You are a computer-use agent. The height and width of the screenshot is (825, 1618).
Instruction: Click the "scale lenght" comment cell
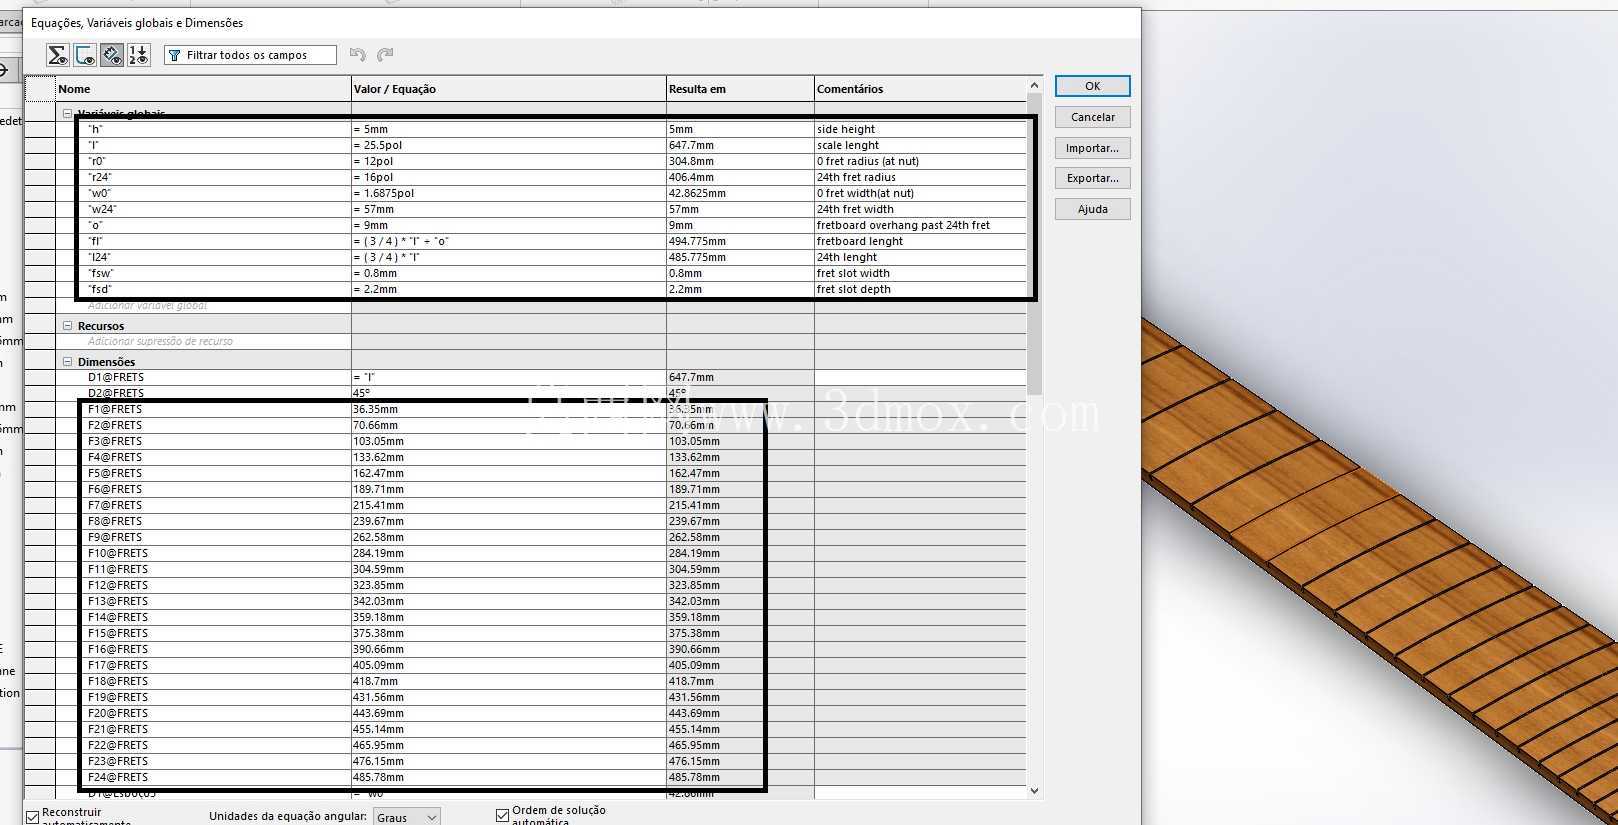tap(920, 145)
